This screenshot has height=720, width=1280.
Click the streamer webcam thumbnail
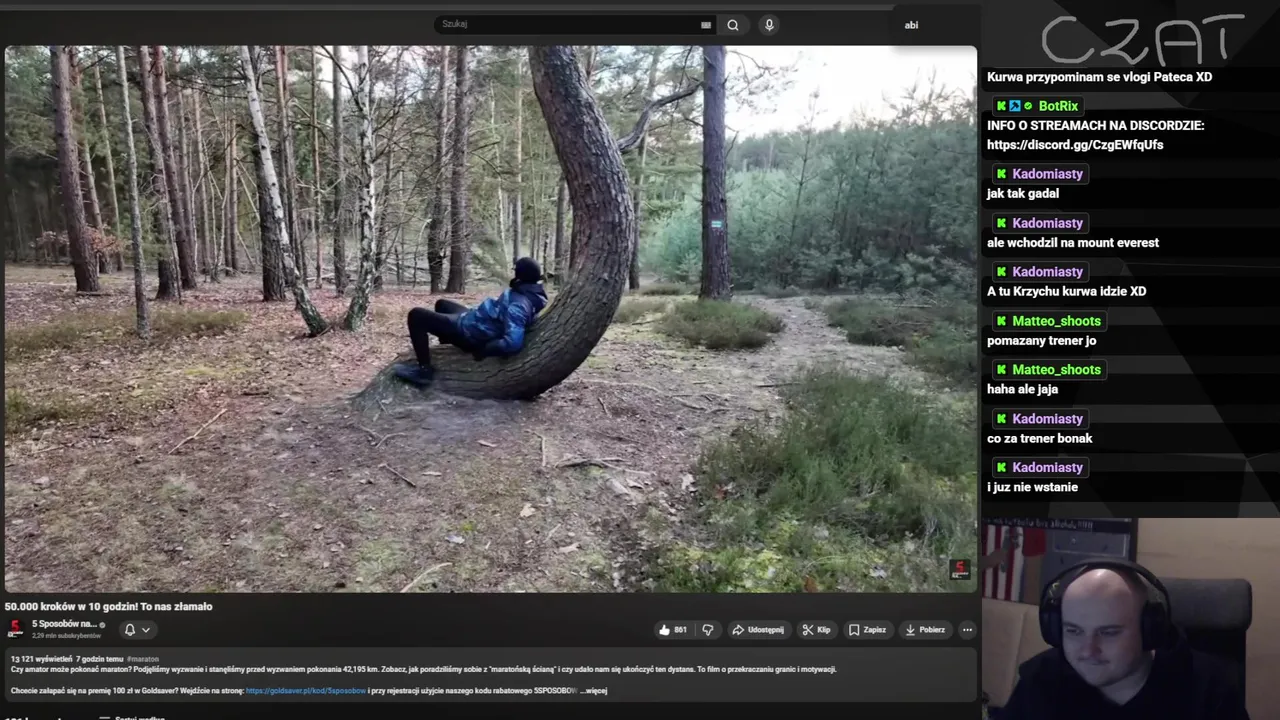[x=1130, y=619]
